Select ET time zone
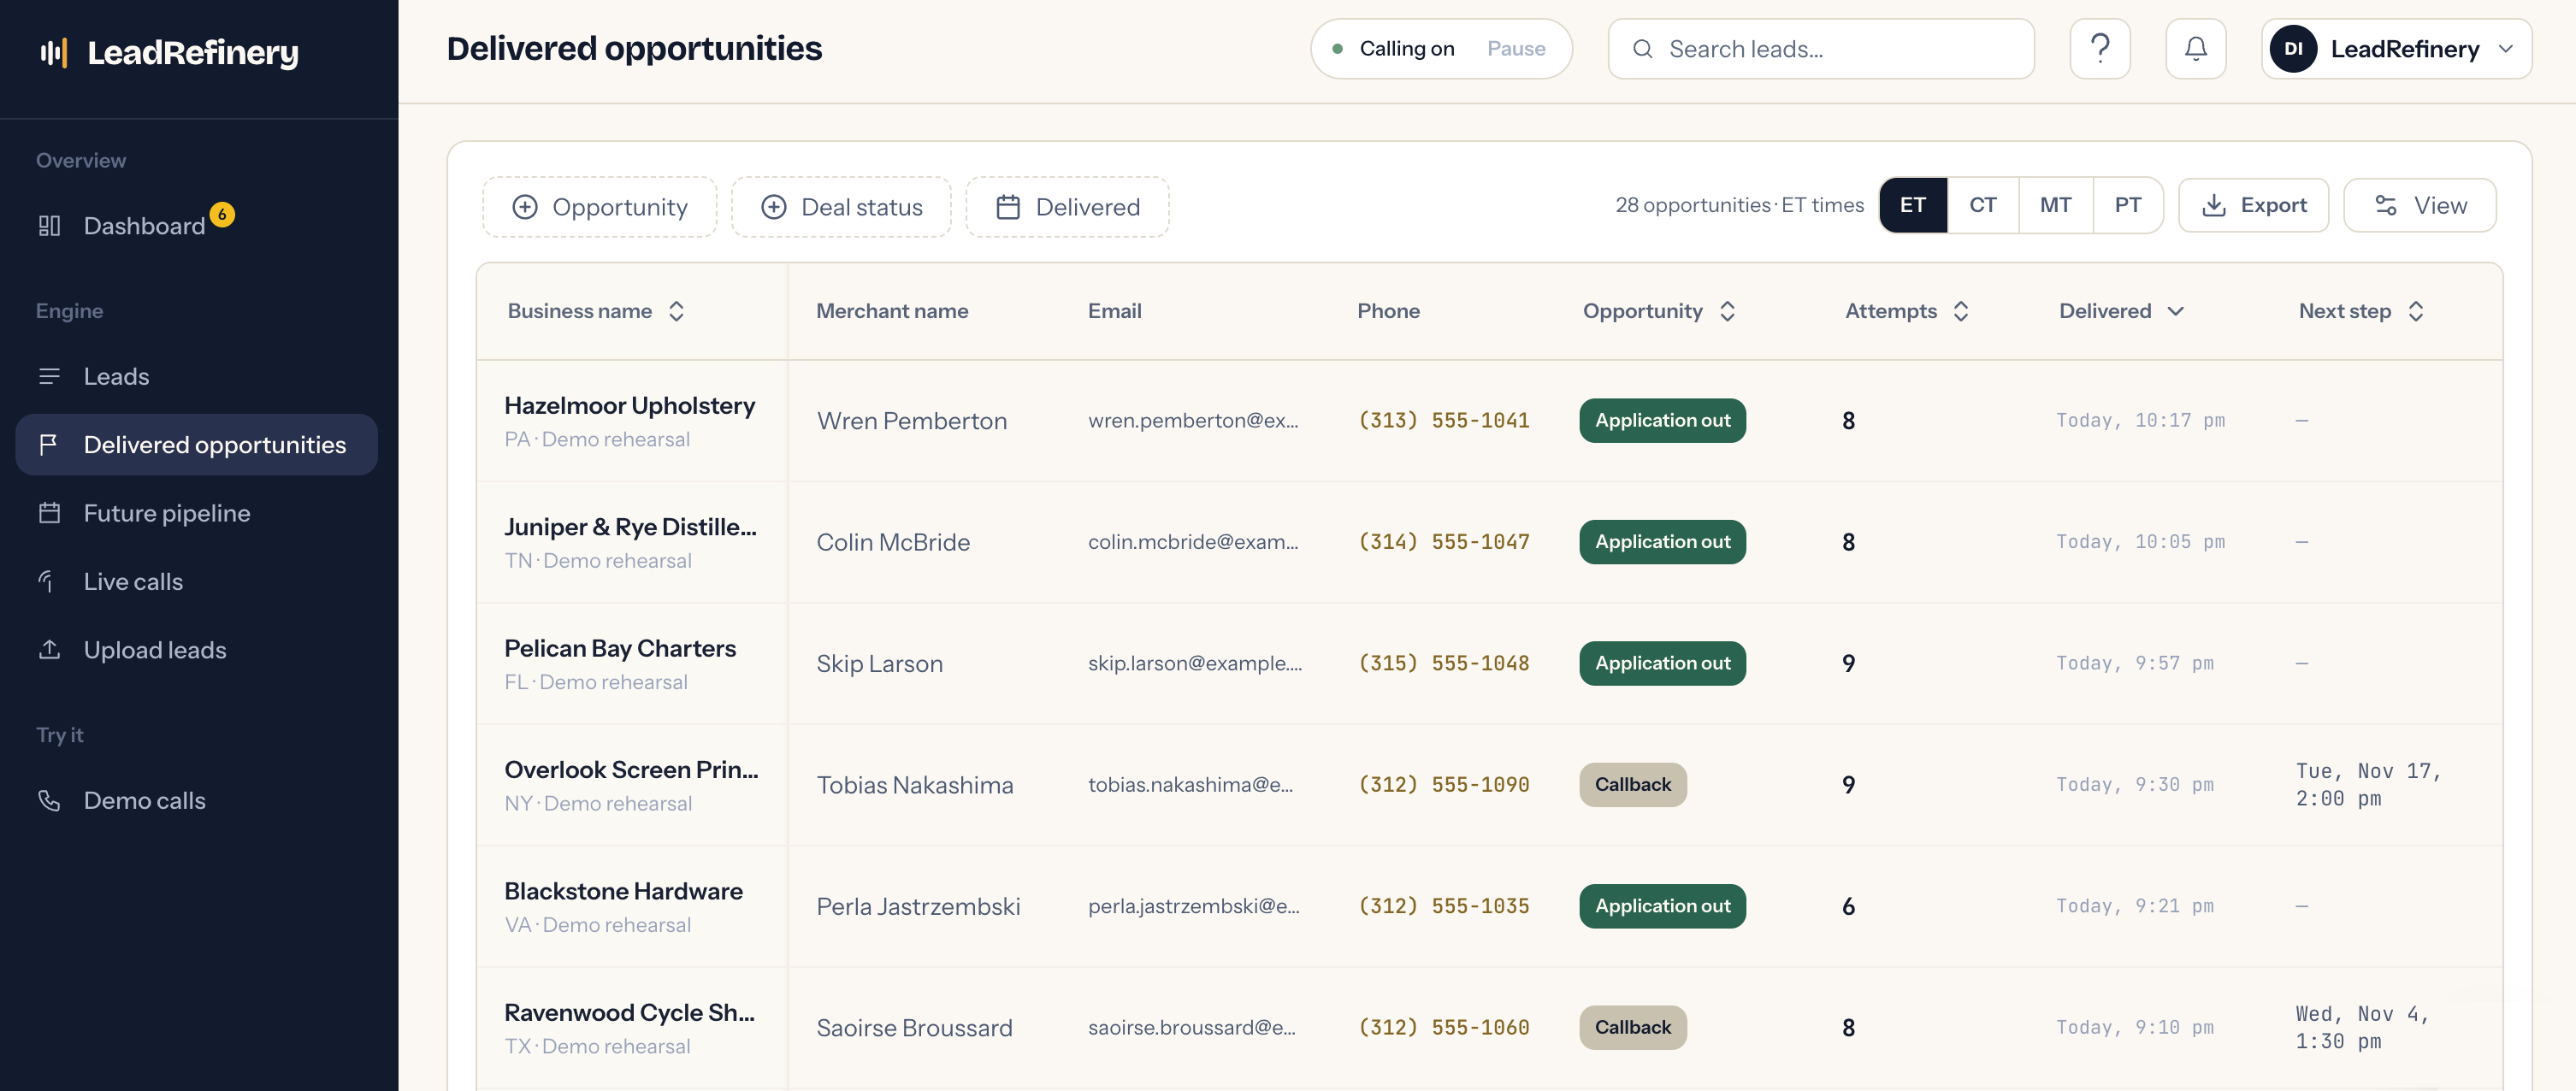The height and width of the screenshot is (1091, 2576). [1912, 205]
